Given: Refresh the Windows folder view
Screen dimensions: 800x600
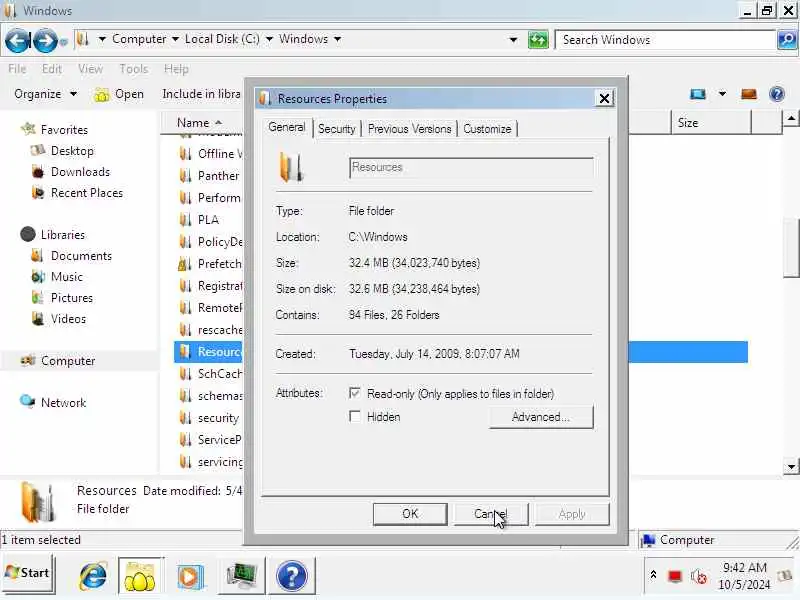Looking at the screenshot, I should pos(538,40).
